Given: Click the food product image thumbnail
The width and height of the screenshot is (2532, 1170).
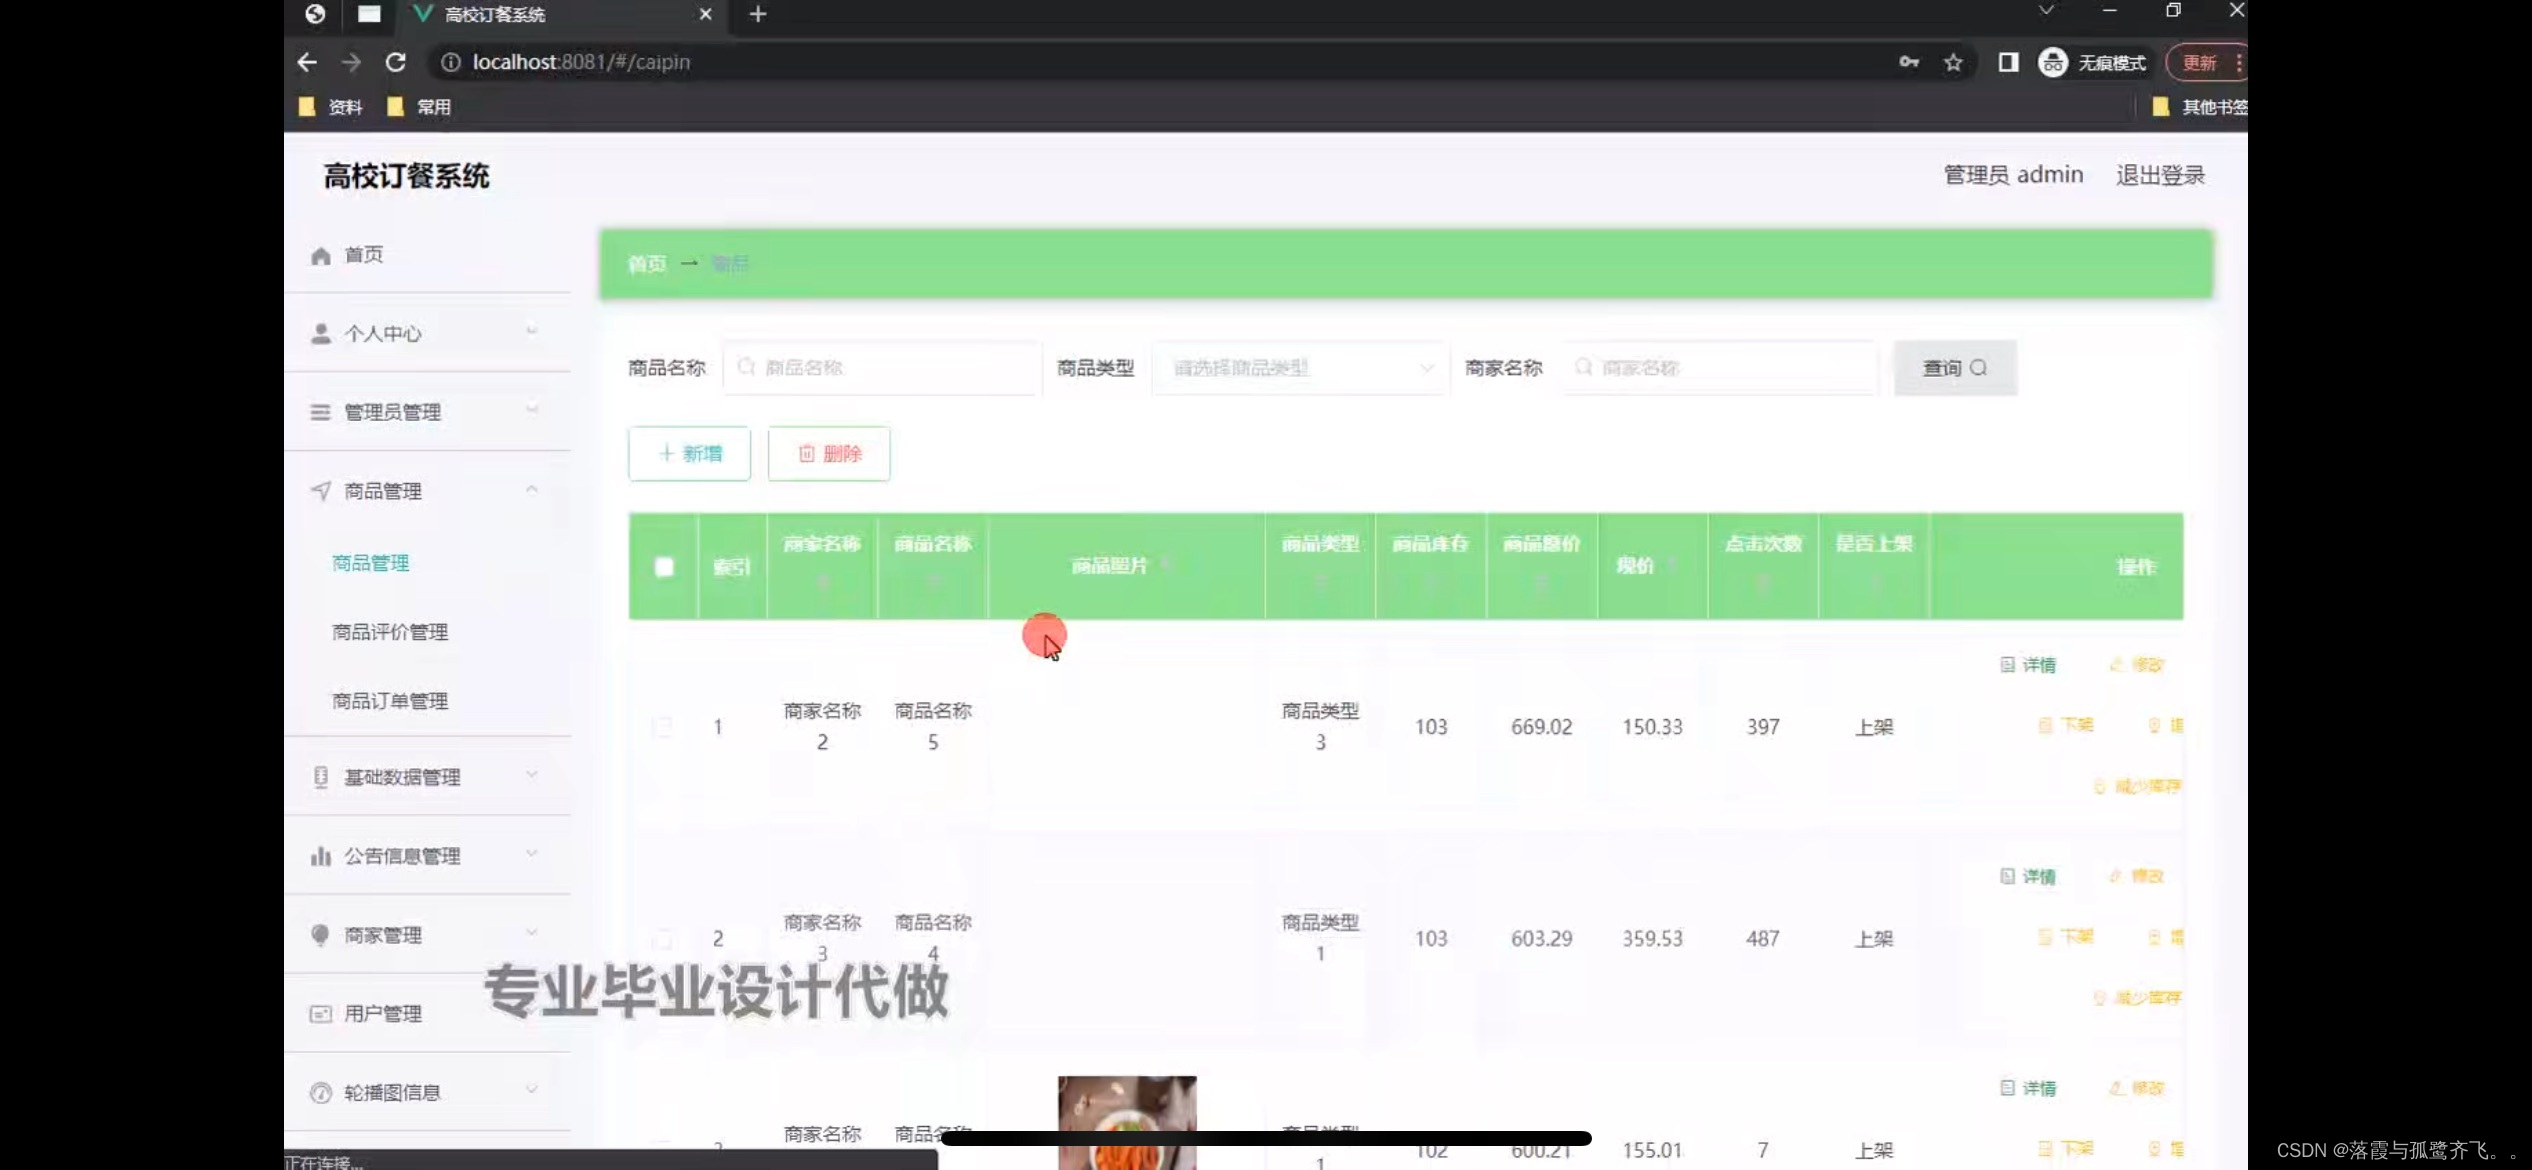Looking at the screenshot, I should click(x=1127, y=1122).
